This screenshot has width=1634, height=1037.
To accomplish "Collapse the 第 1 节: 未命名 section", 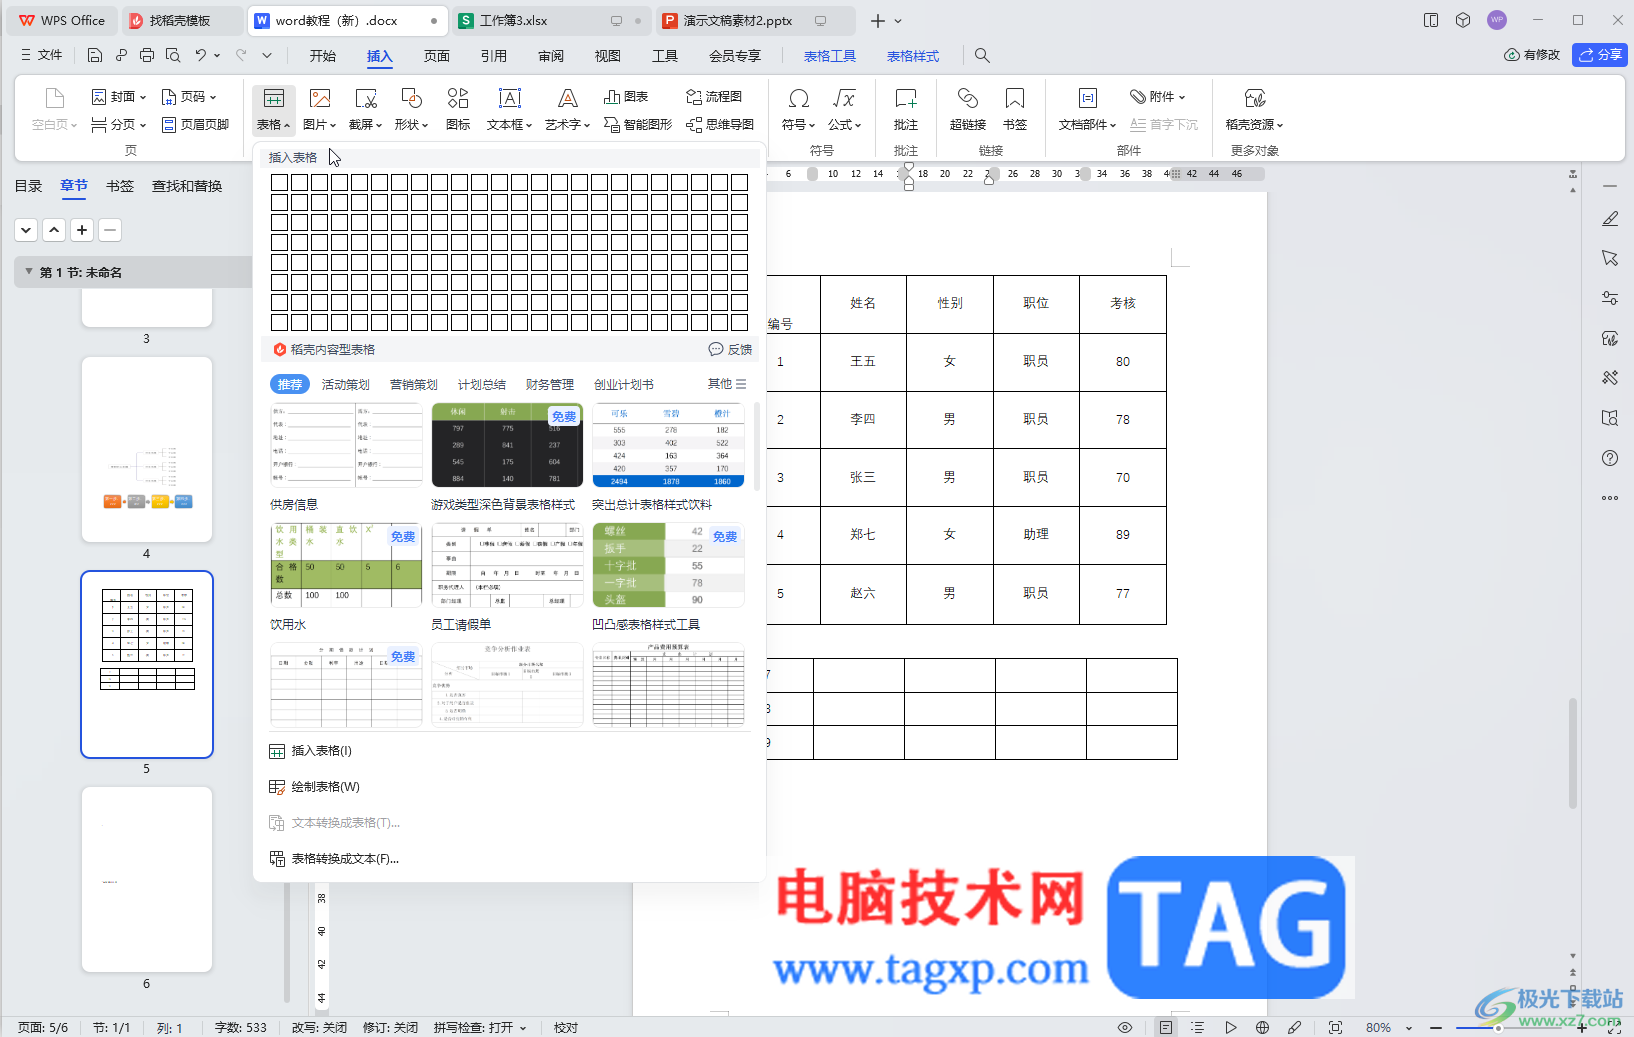I will click(x=29, y=272).
